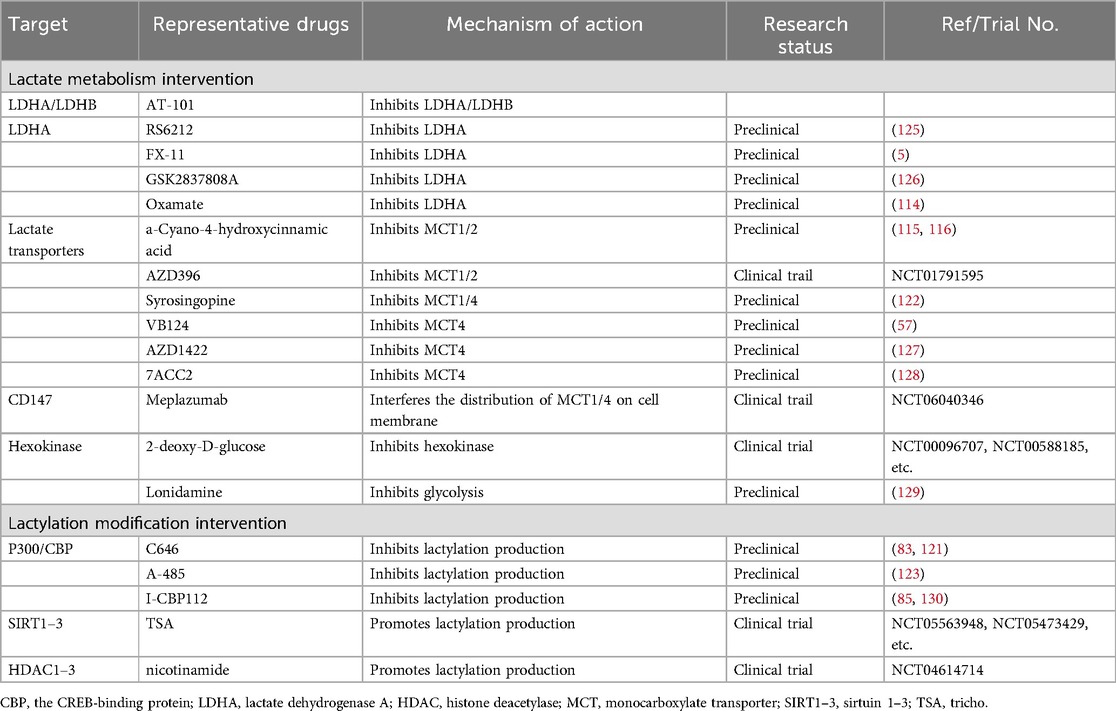The width and height of the screenshot is (1116, 711).
Task: Open reference link 125
Action: click(x=908, y=130)
